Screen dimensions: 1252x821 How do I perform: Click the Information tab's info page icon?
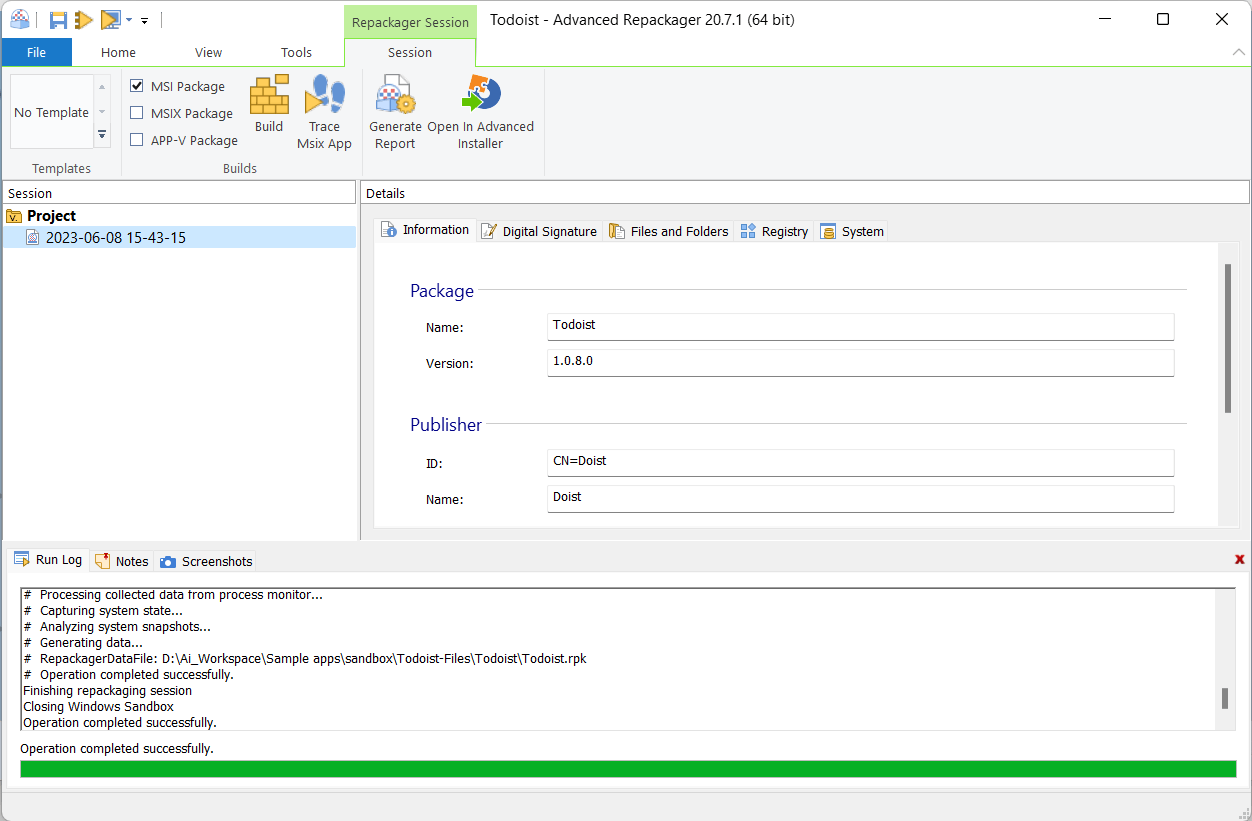(390, 230)
